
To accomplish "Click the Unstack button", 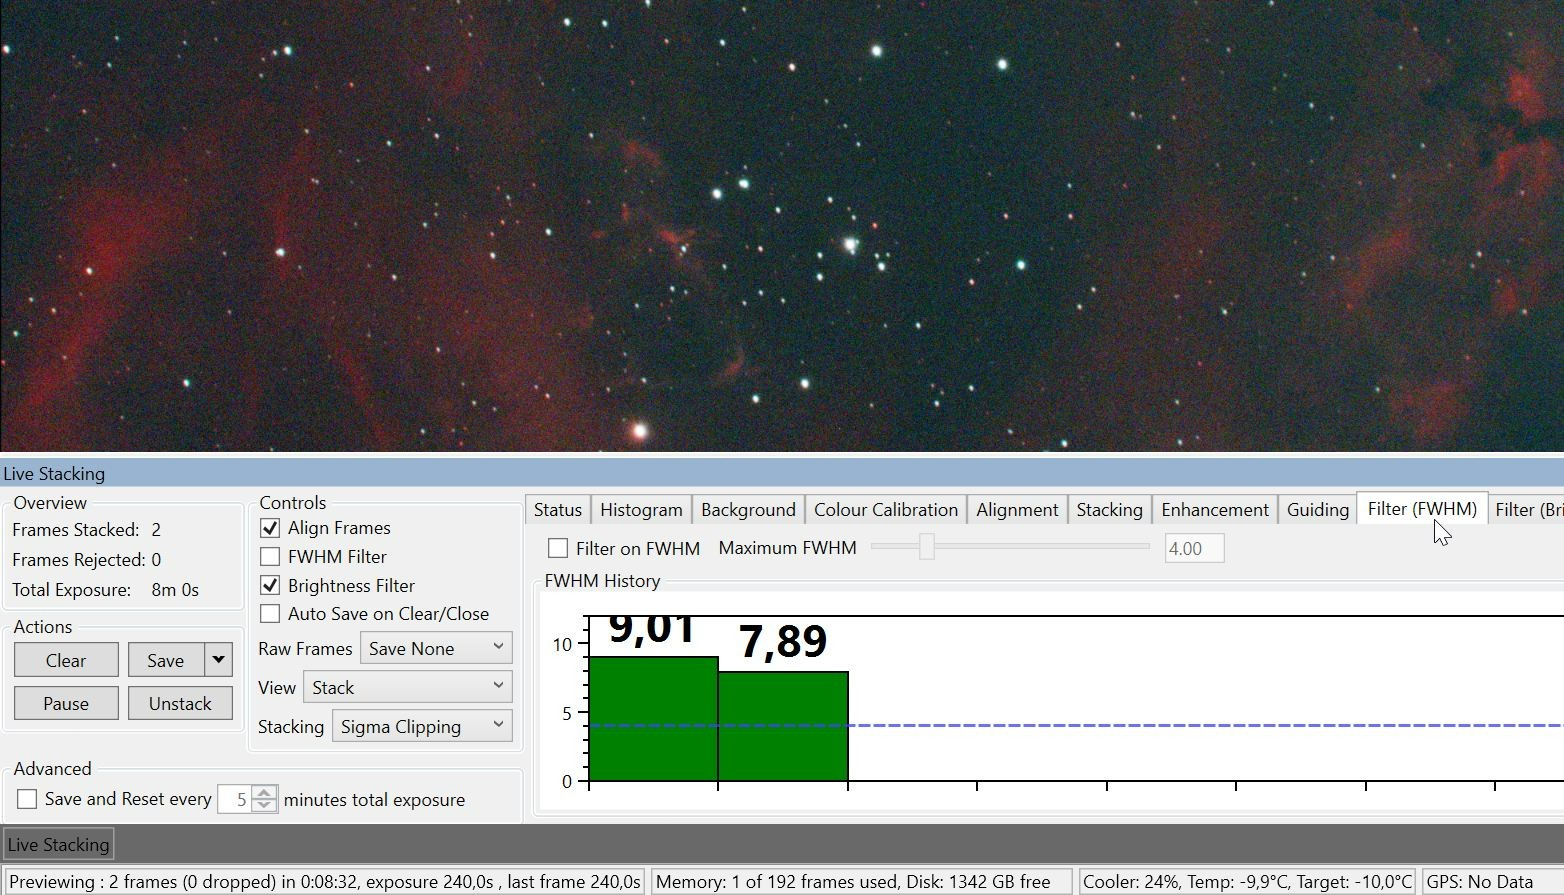I will 180,703.
